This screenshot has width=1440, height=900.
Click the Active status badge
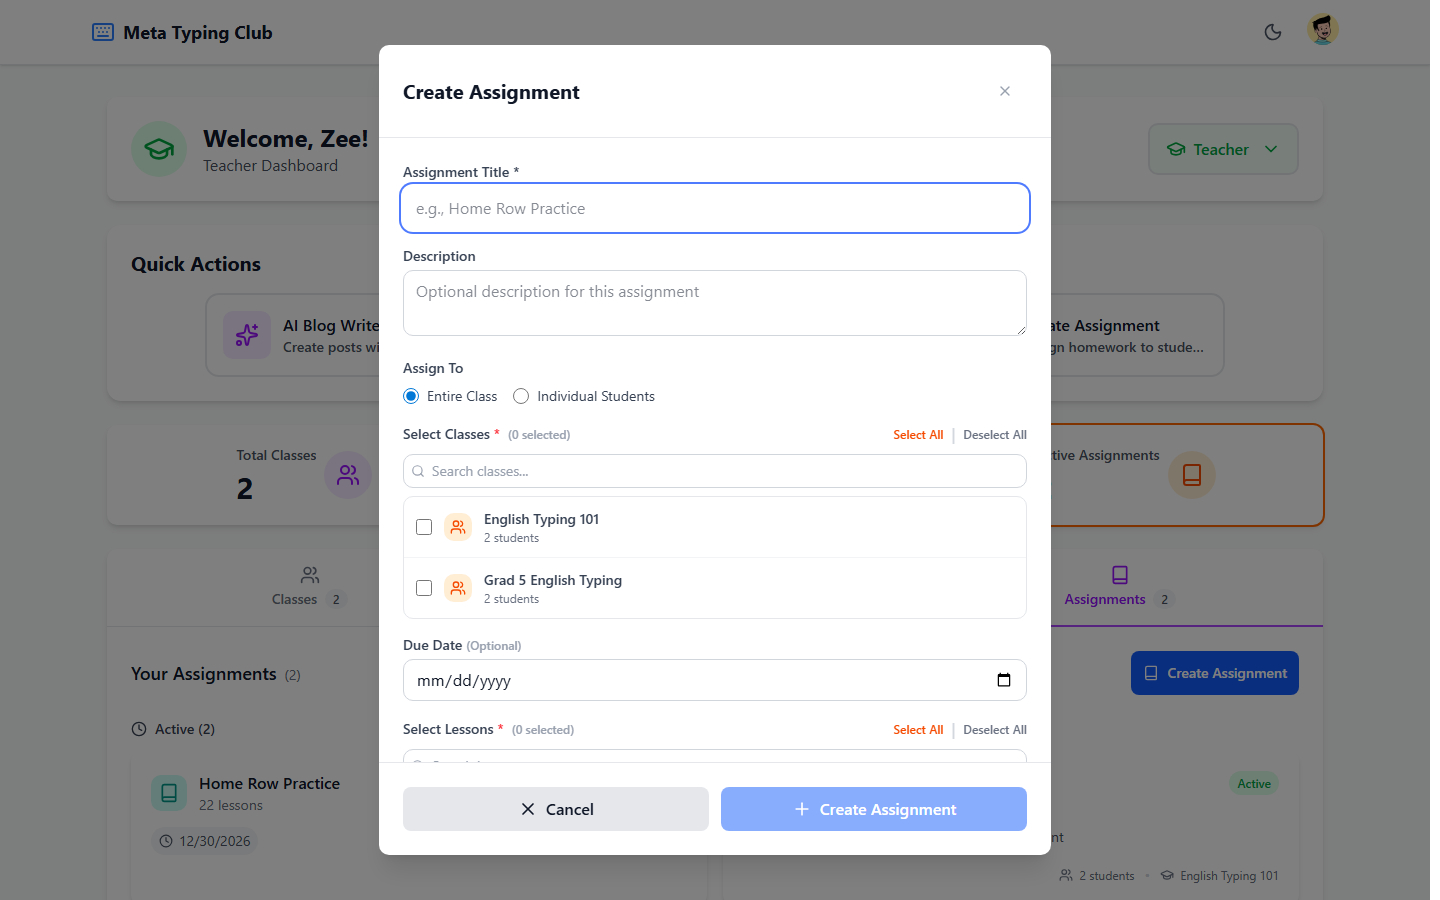point(1254,784)
